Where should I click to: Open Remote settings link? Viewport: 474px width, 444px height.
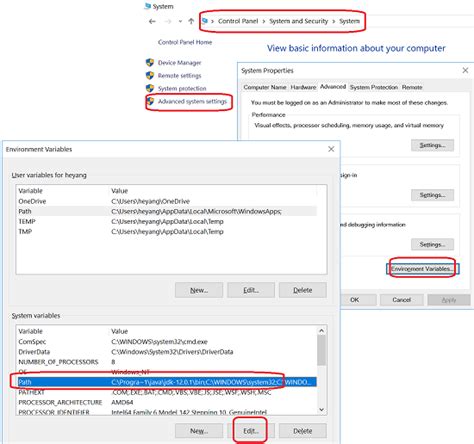[179, 76]
